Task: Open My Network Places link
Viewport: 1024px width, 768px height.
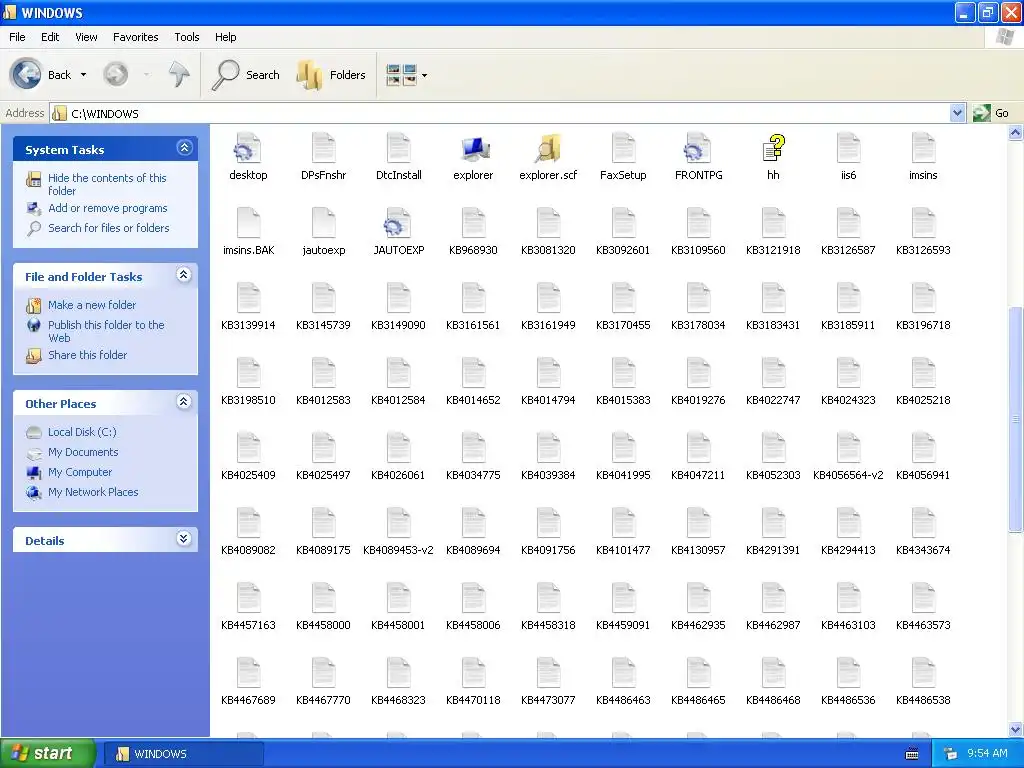Action: [x=93, y=492]
